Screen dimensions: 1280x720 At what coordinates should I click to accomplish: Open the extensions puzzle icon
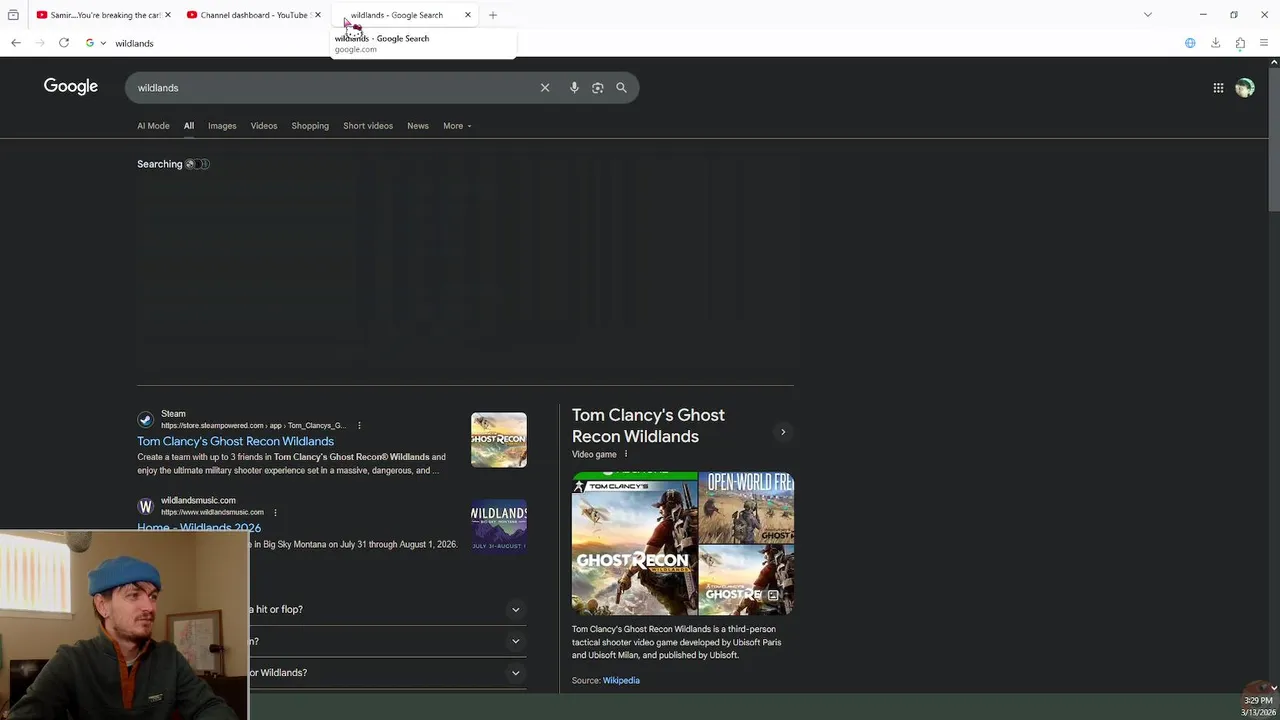(1240, 43)
